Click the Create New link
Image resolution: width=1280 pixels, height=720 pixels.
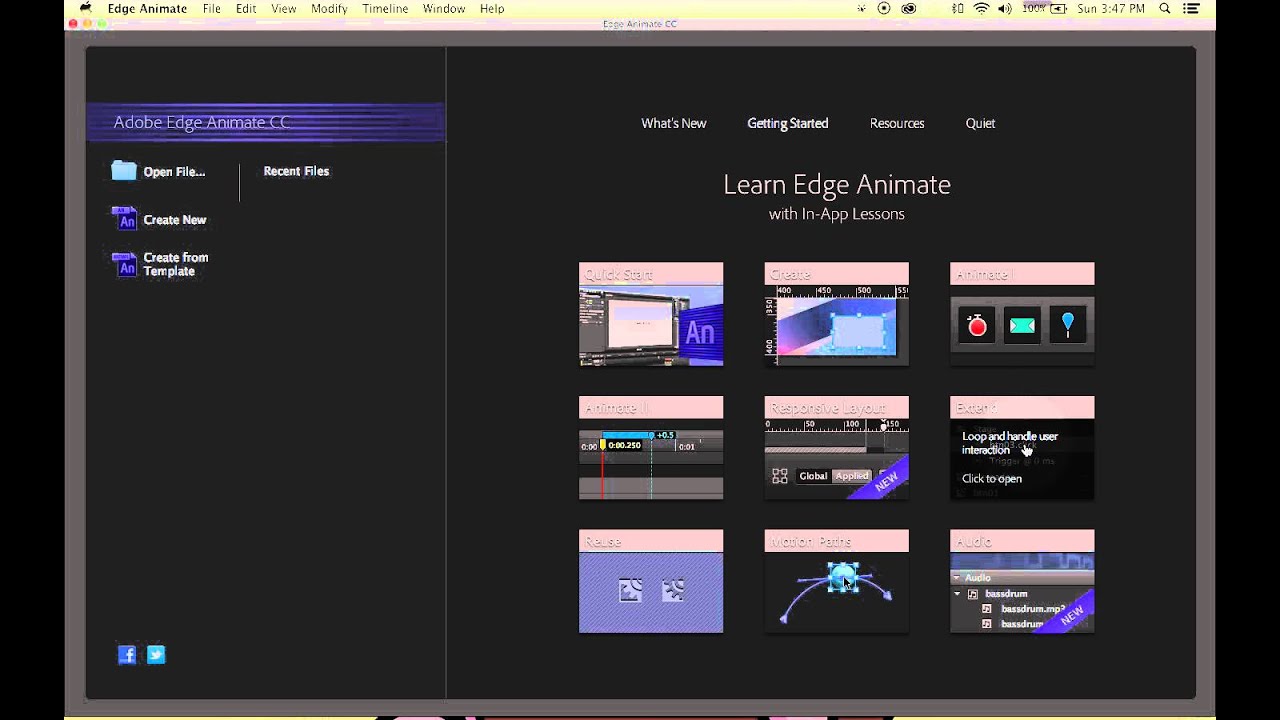coord(175,220)
